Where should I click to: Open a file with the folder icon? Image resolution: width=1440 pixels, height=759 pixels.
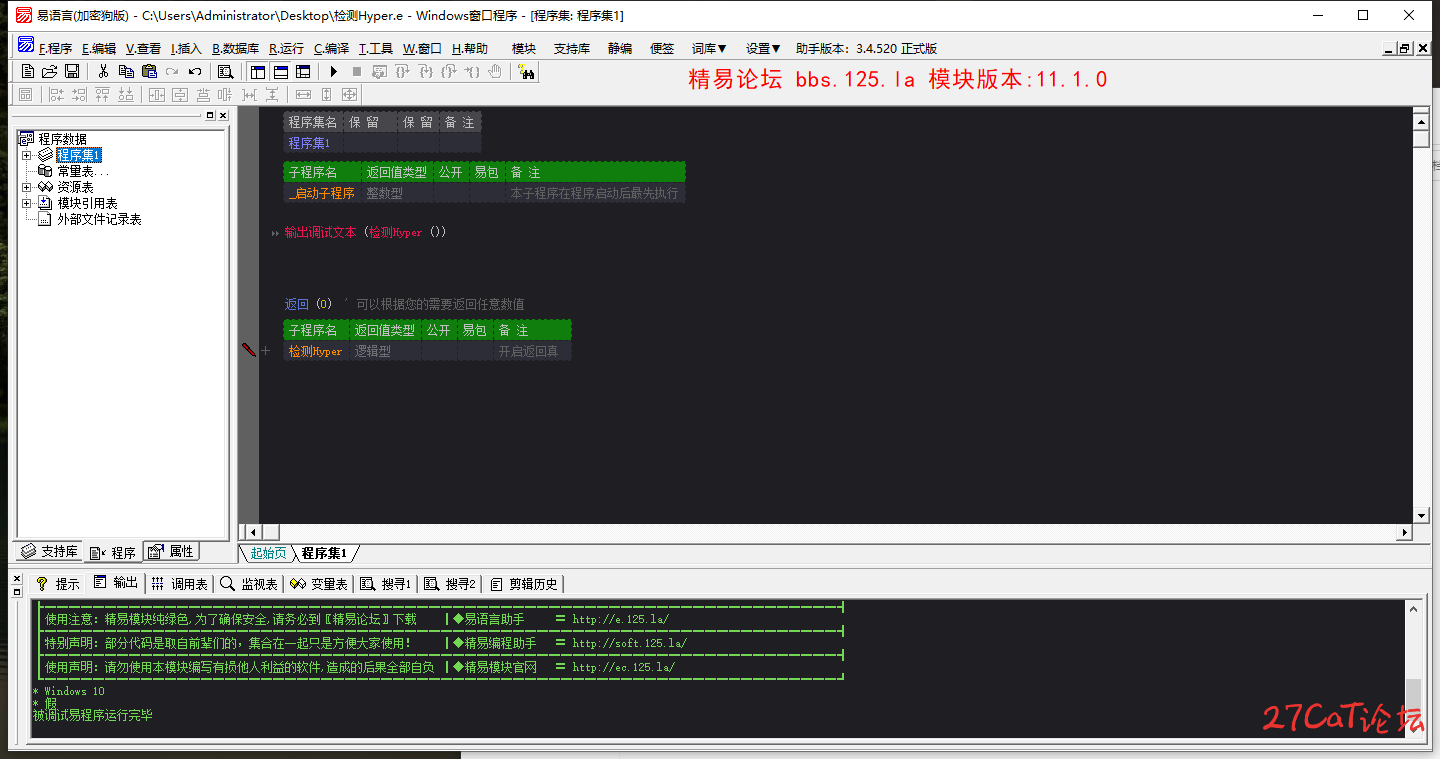[x=50, y=71]
